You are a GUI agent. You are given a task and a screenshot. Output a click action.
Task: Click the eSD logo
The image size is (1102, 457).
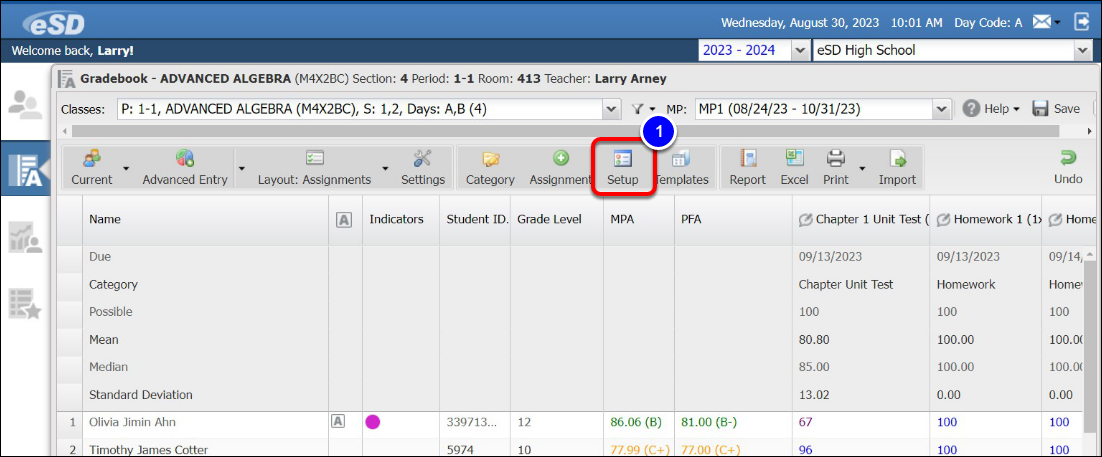(53, 23)
